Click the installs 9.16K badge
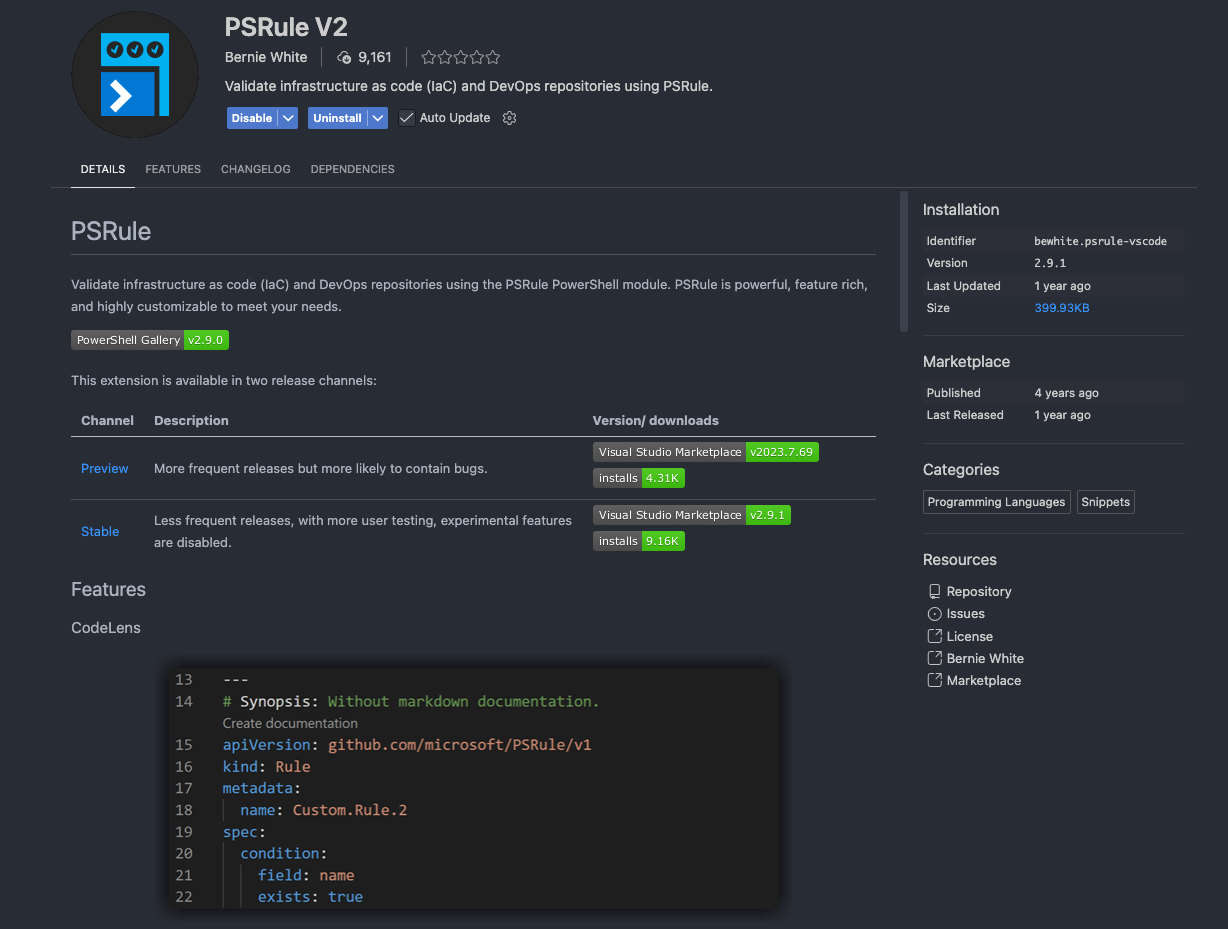1228x929 pixels. (x=639, y=541)
